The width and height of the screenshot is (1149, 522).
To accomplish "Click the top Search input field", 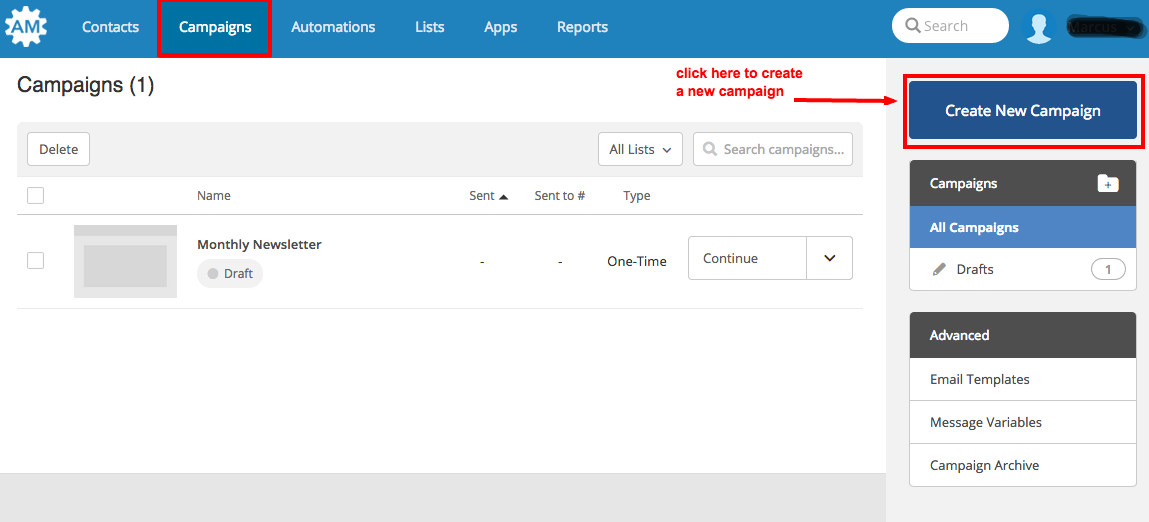I will coord(950,26).
